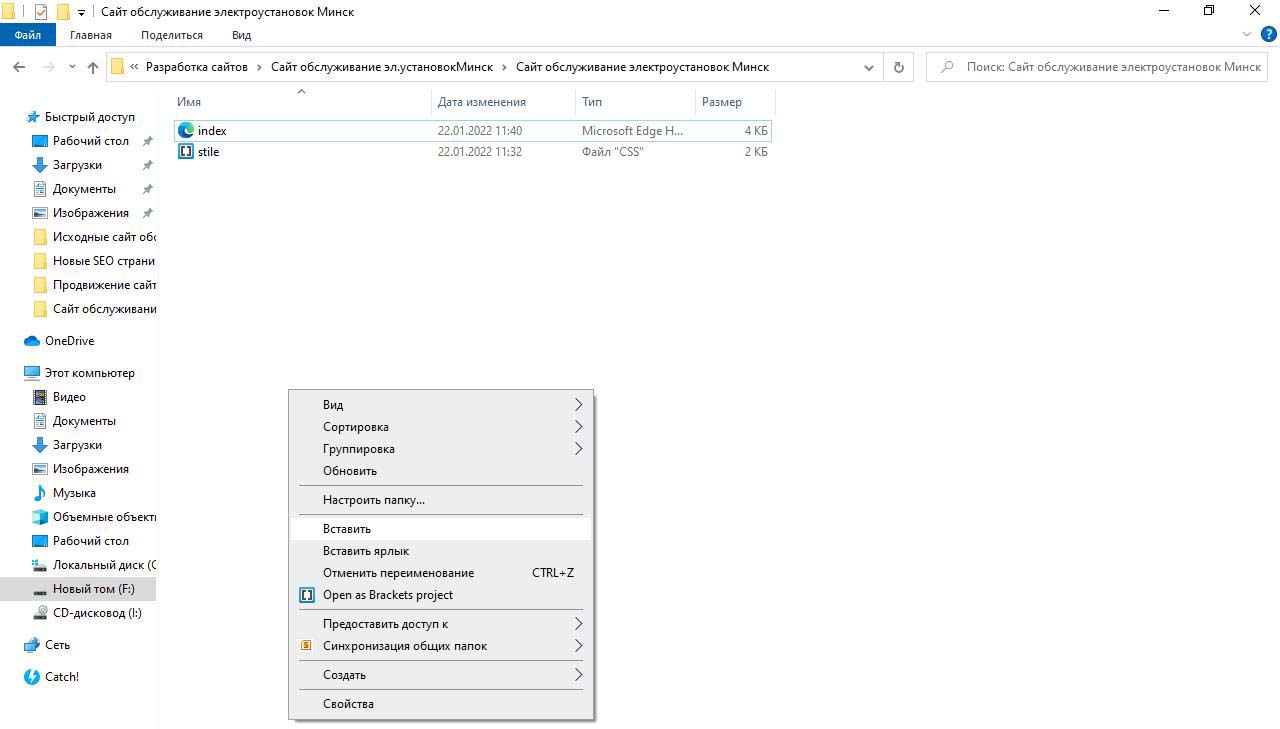Open recent locations dropdown arrow

click(72, 67)
